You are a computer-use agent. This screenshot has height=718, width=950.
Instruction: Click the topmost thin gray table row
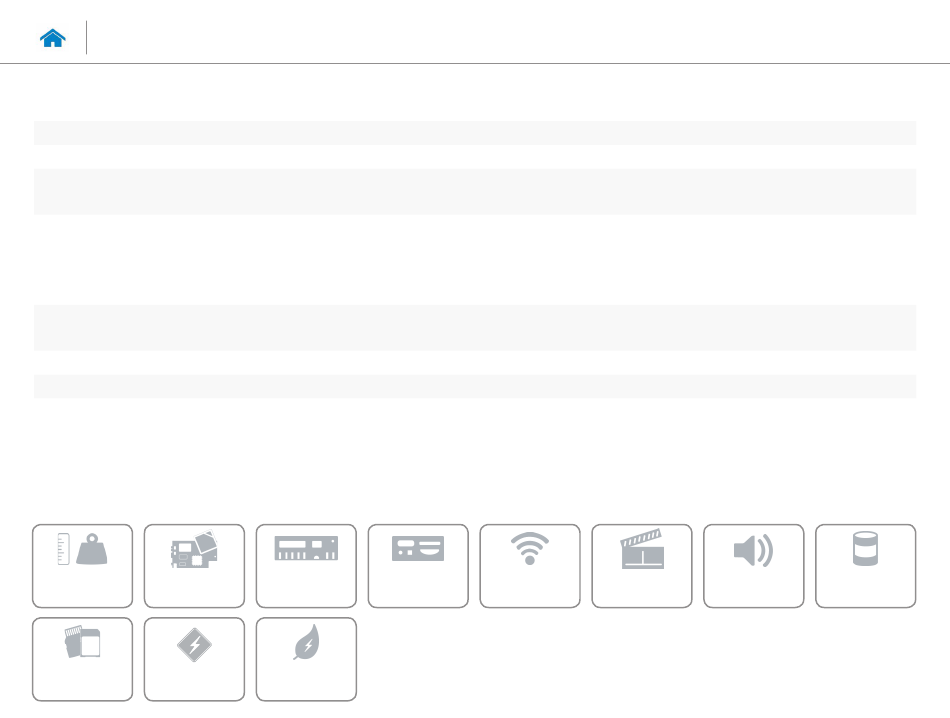pyautogui.click(x=475, y=133)
